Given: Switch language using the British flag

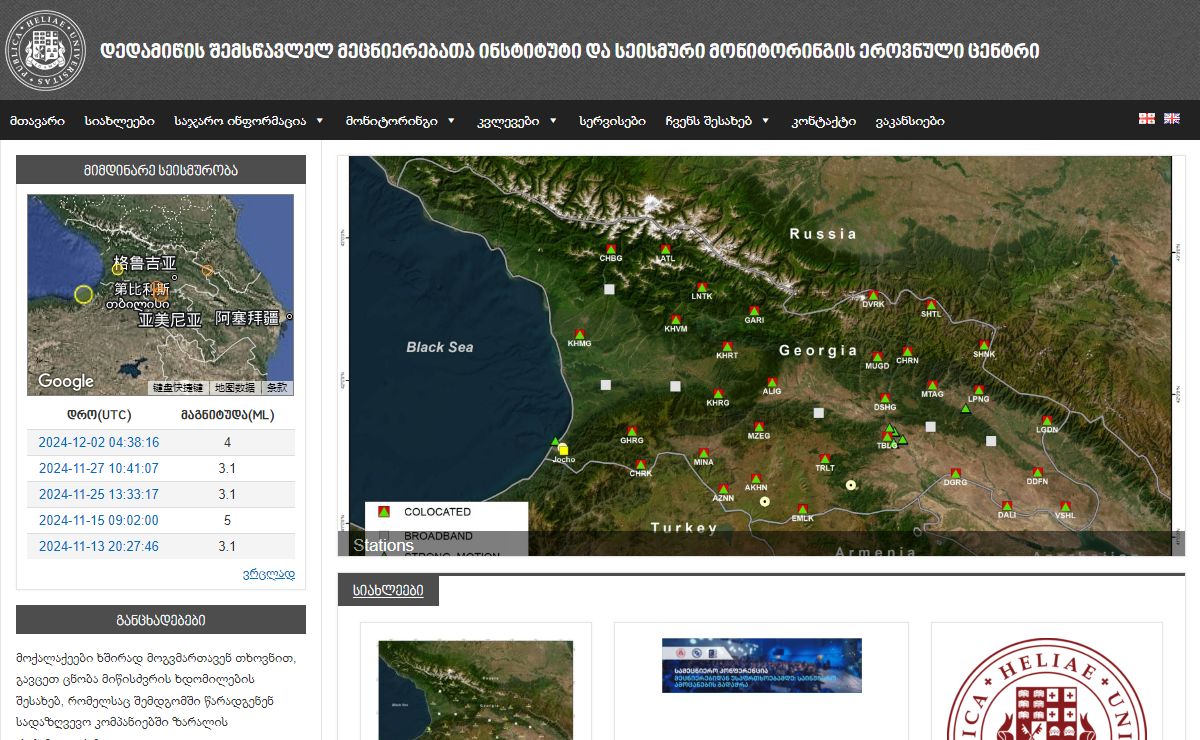Looking at the screenshot, I should (1172, 119).
